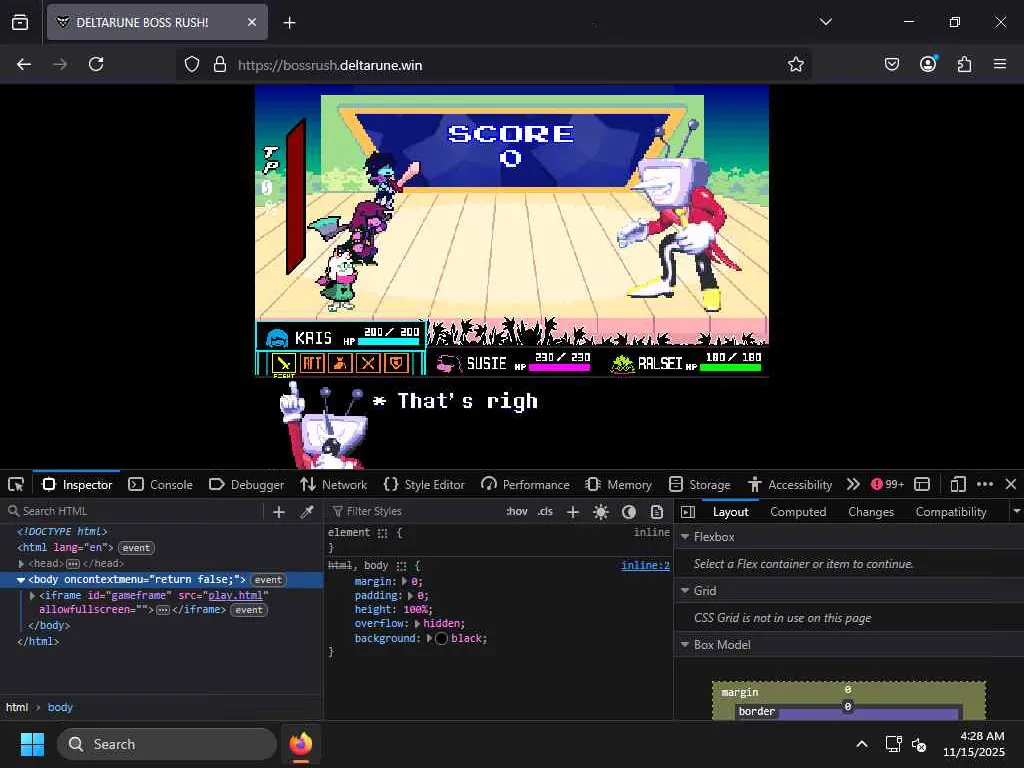
Task: Open Save to Pocket icon
Action: point(891,64)
